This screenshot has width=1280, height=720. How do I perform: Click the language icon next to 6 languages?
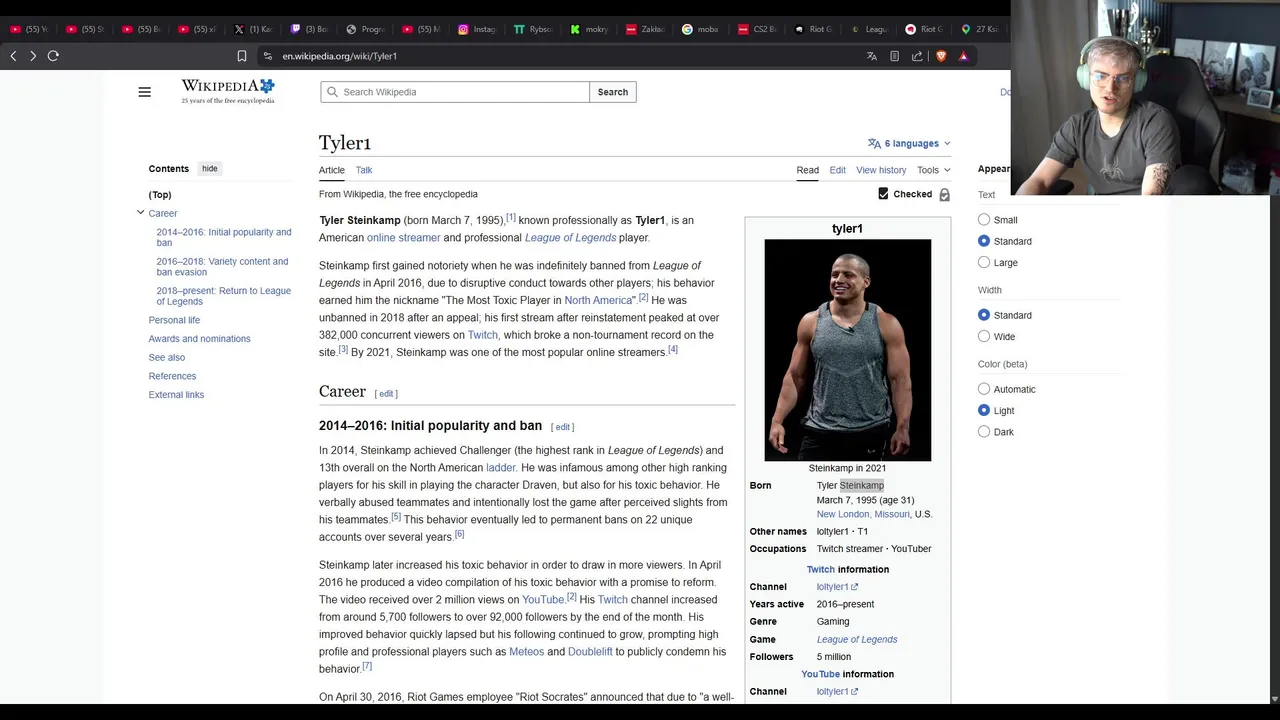pyautogui.click(x=874, y=143)
